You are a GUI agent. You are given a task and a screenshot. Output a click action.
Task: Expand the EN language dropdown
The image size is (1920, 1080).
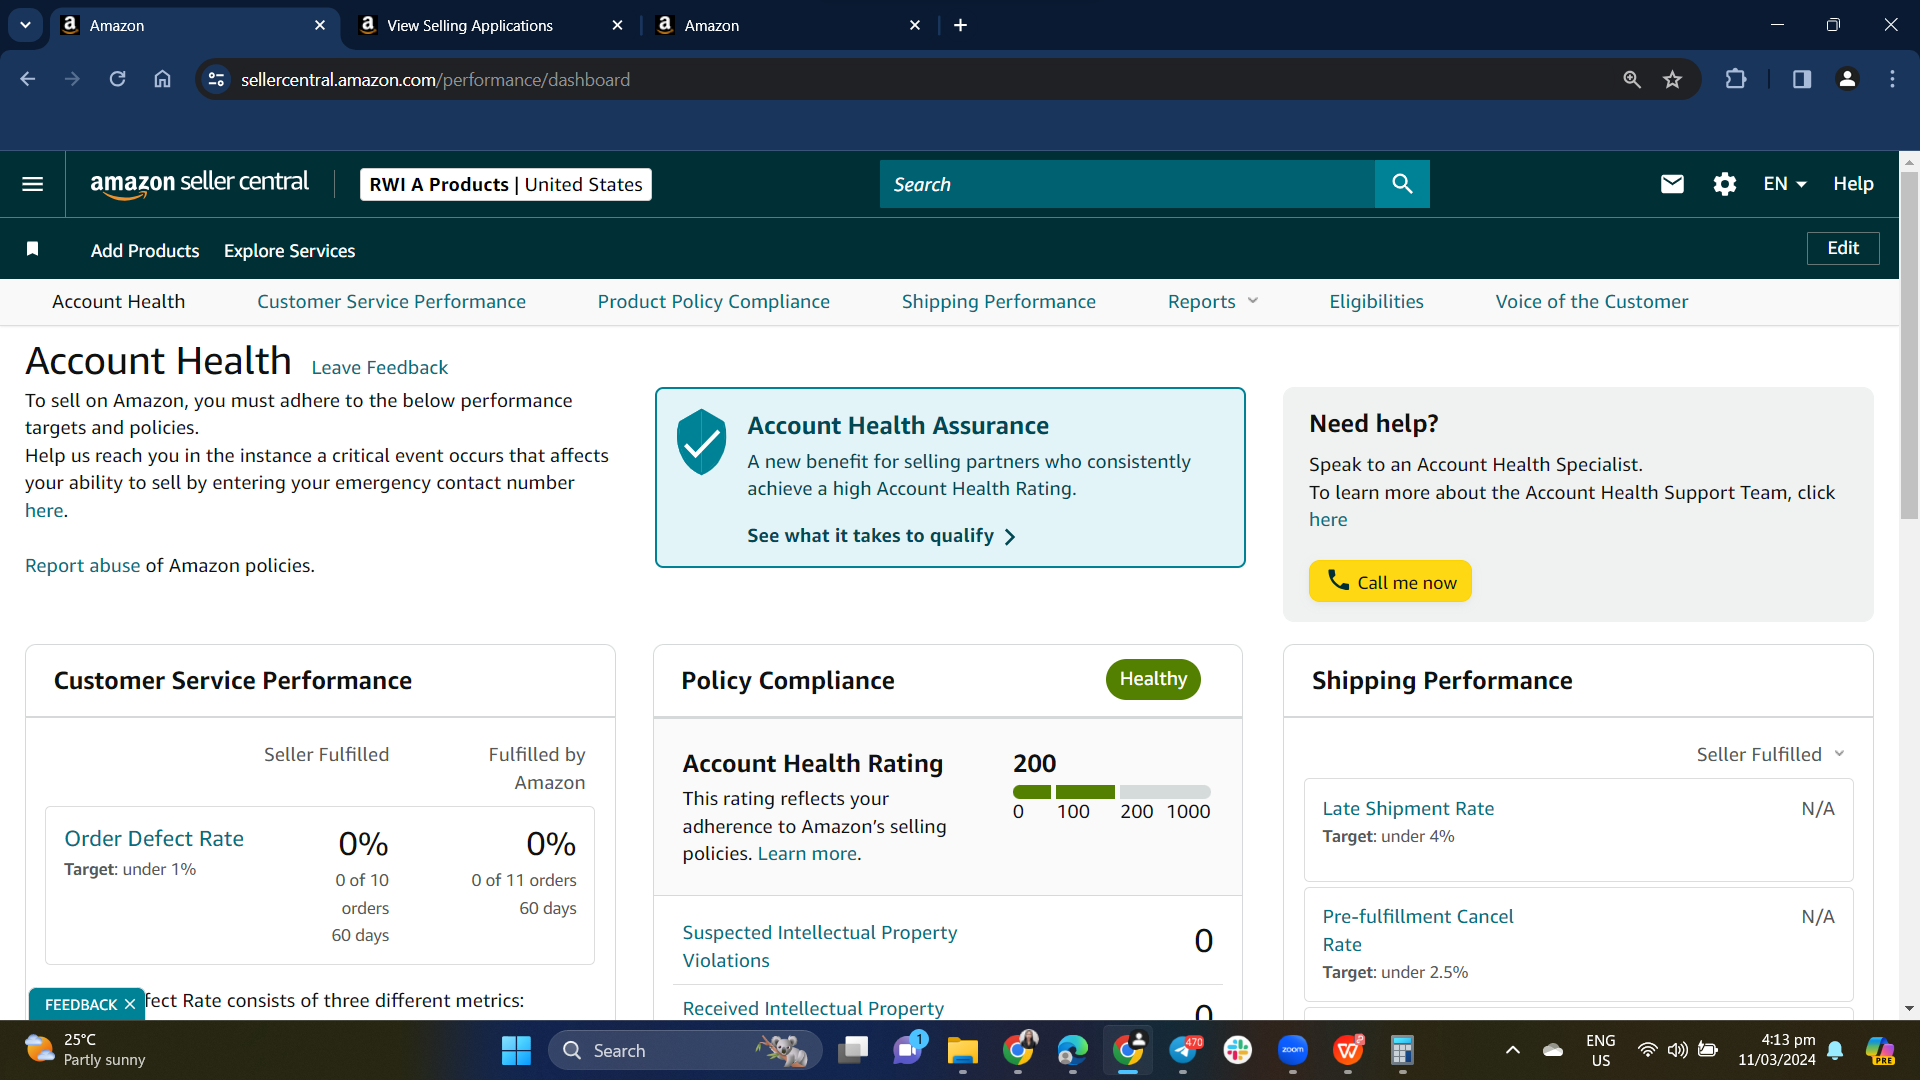point(1785,184)
